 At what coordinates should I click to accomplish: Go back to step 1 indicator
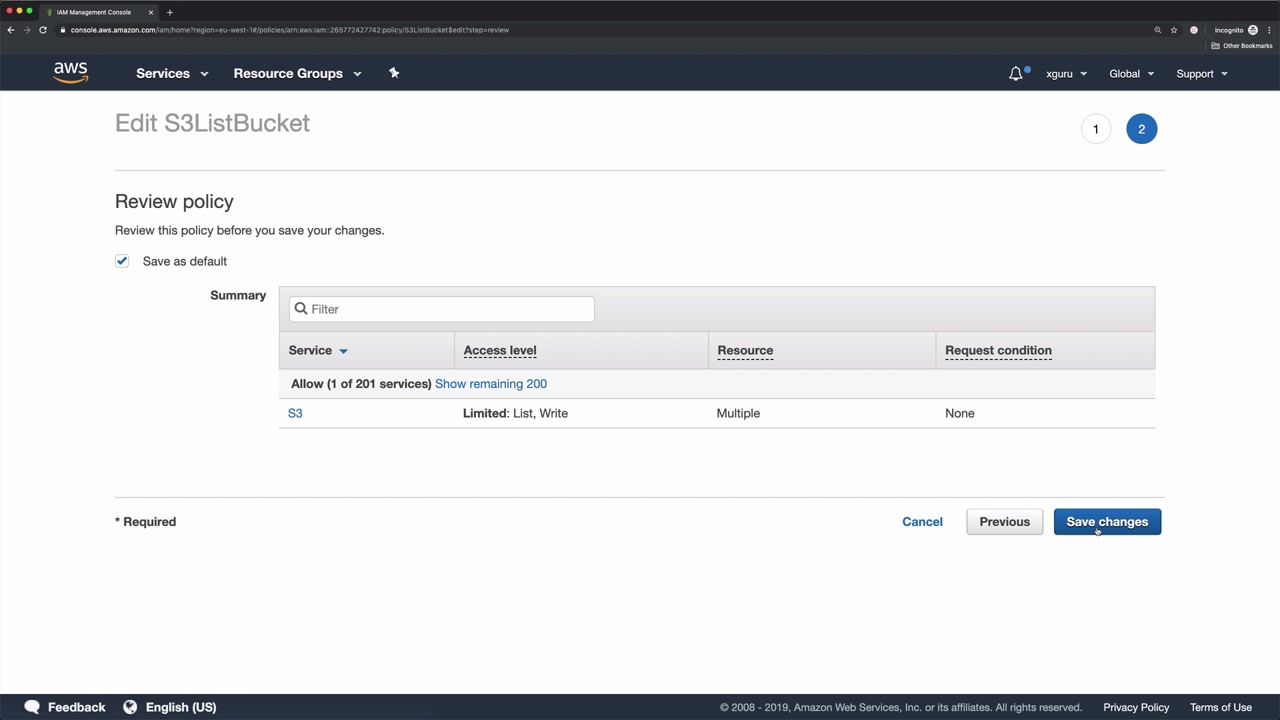coord(1096,129)
